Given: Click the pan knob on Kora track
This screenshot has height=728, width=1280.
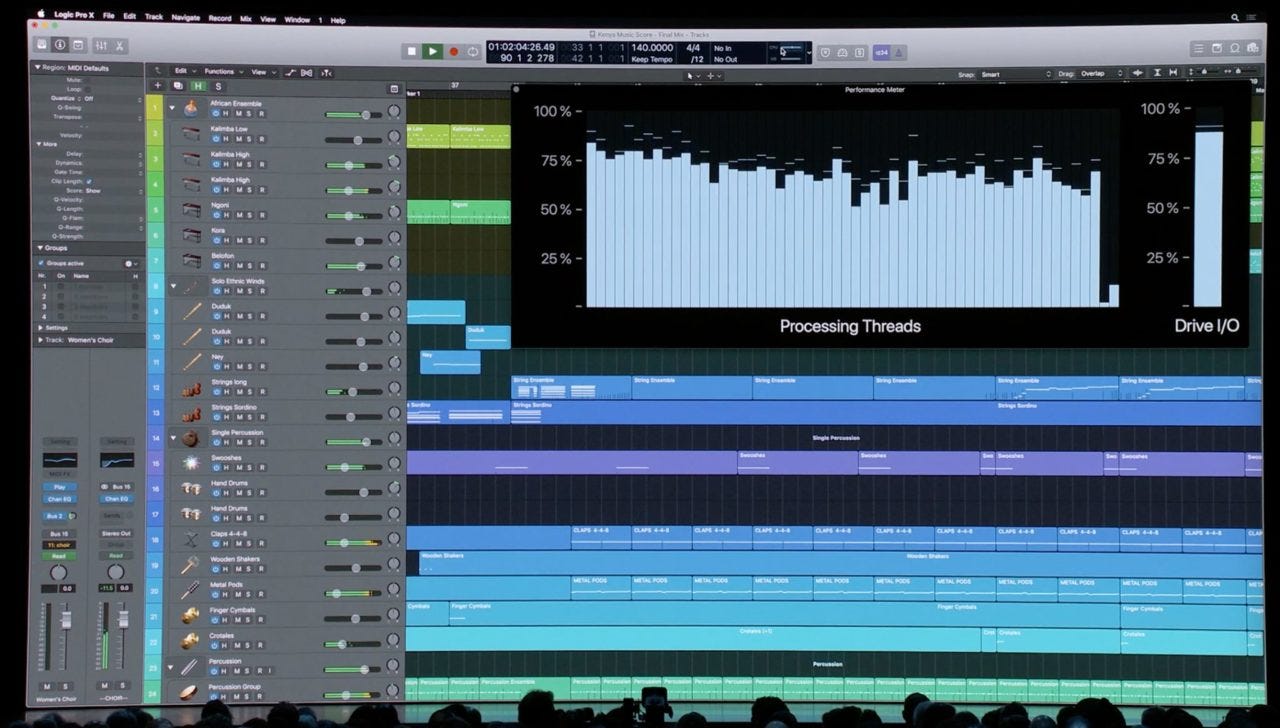Looking at the screenshot, I should [394, 239].
